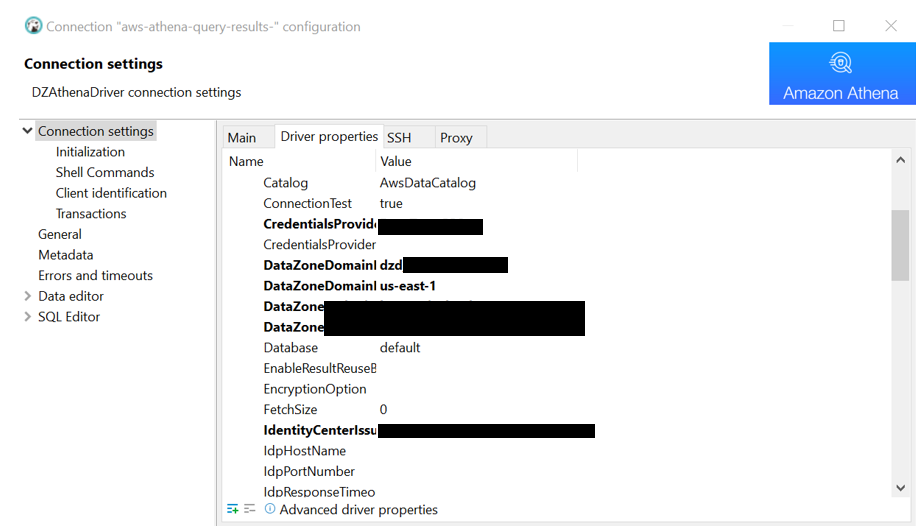Viewport: 916px width, 526px height.
Task: Click the add property icon
Action: (233, 509)
